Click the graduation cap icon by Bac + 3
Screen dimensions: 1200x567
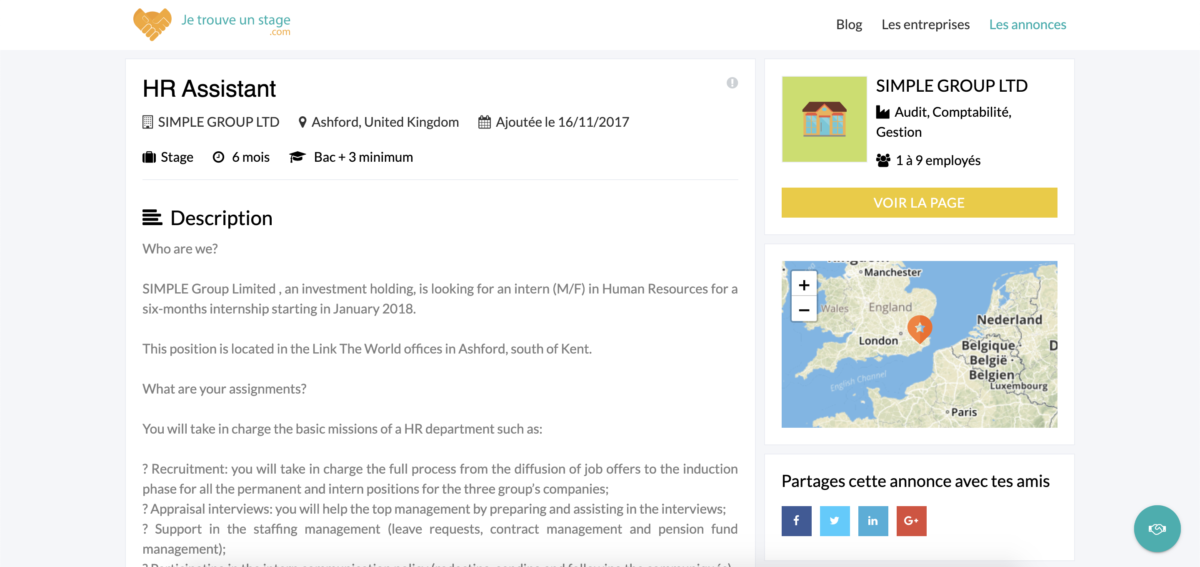(297, 157)
